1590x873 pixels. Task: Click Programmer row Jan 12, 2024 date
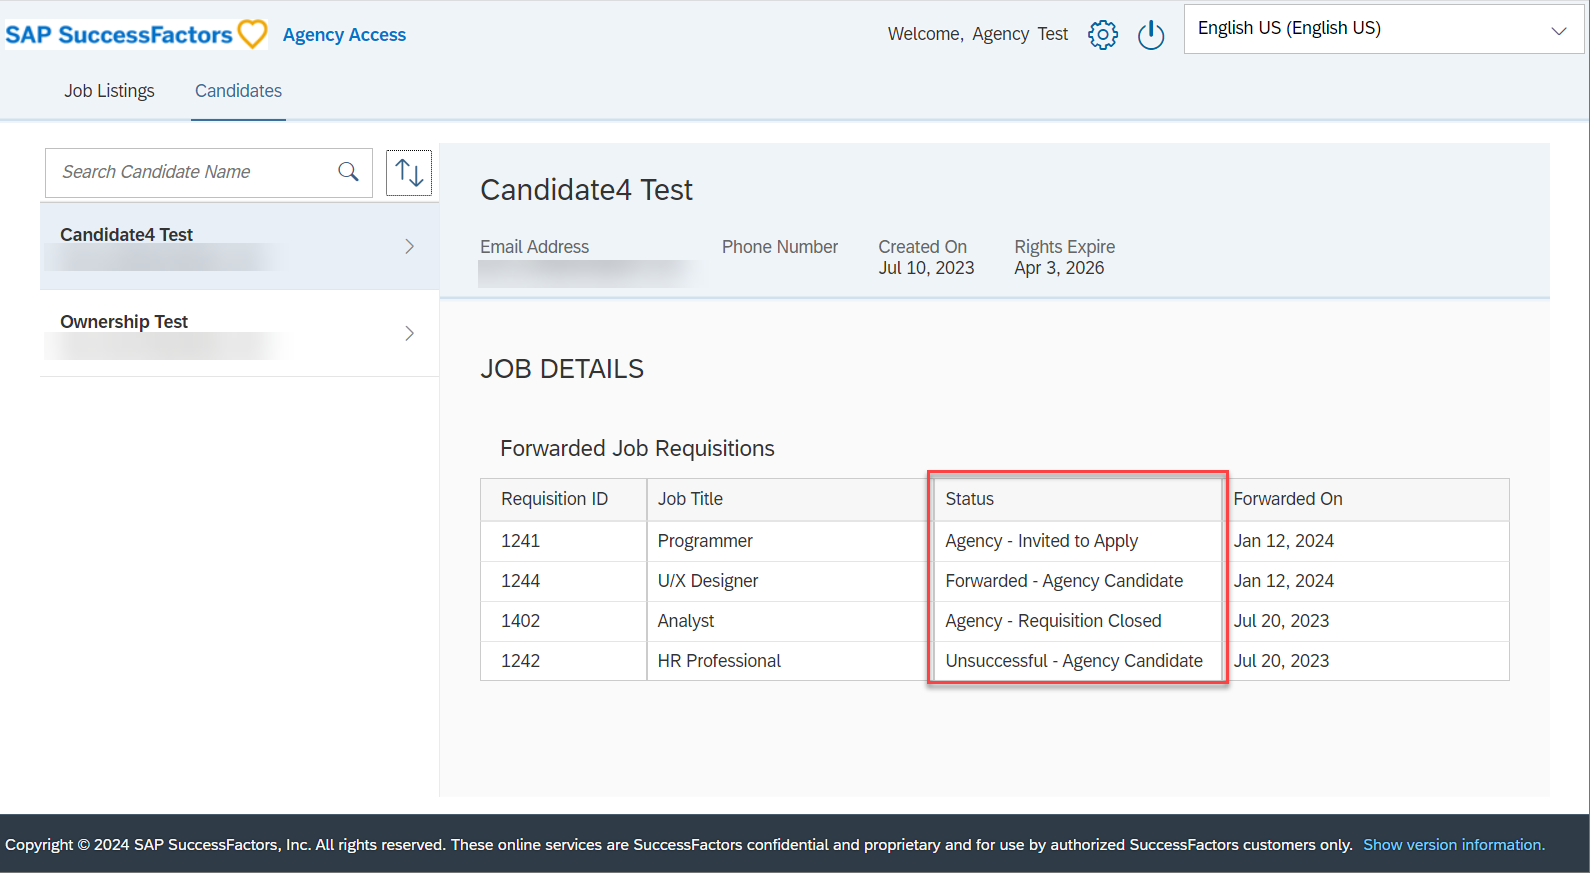coord(1283,541)
